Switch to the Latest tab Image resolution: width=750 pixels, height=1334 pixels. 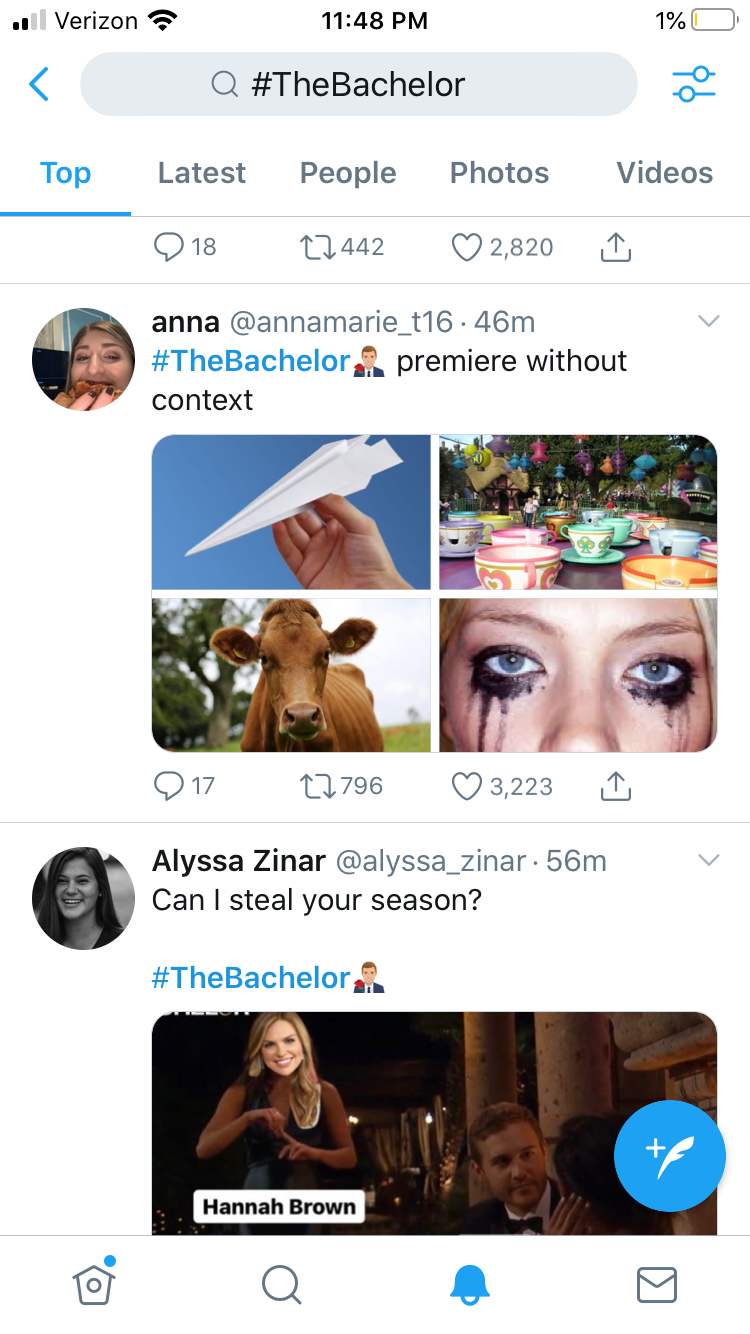202,173
